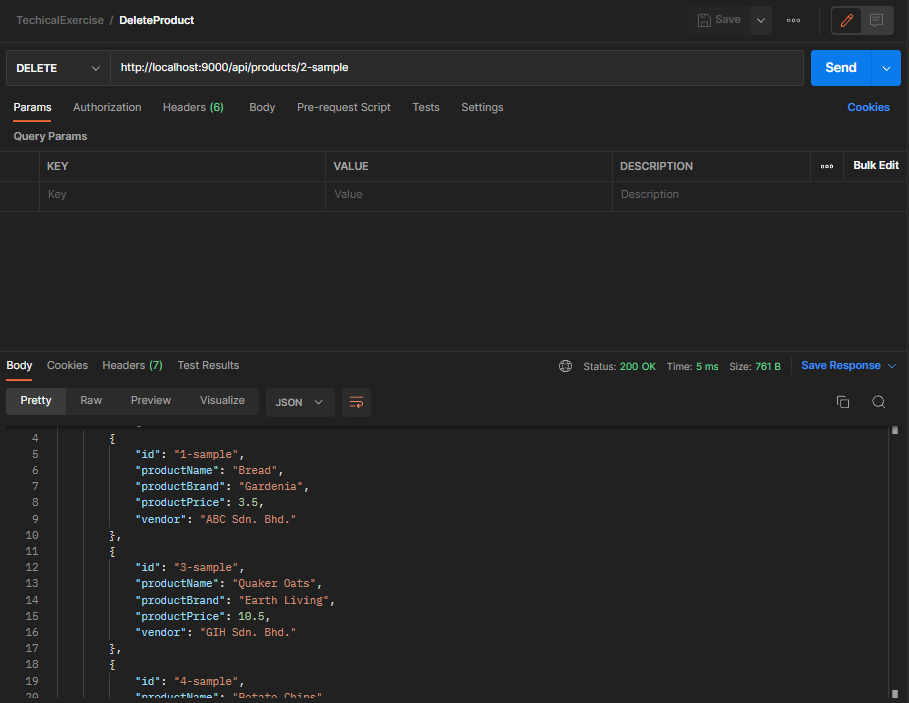Click the network globe icon
909x703 pixels.
pos(565,366)
